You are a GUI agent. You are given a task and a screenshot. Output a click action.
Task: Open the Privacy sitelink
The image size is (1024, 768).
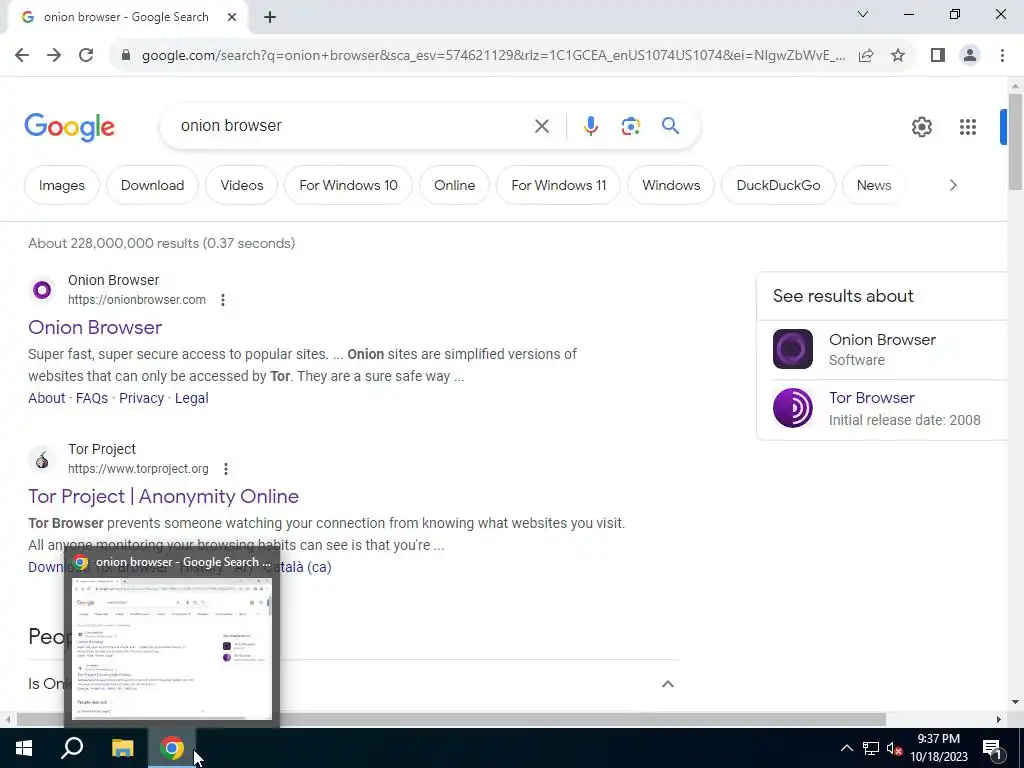141,398
